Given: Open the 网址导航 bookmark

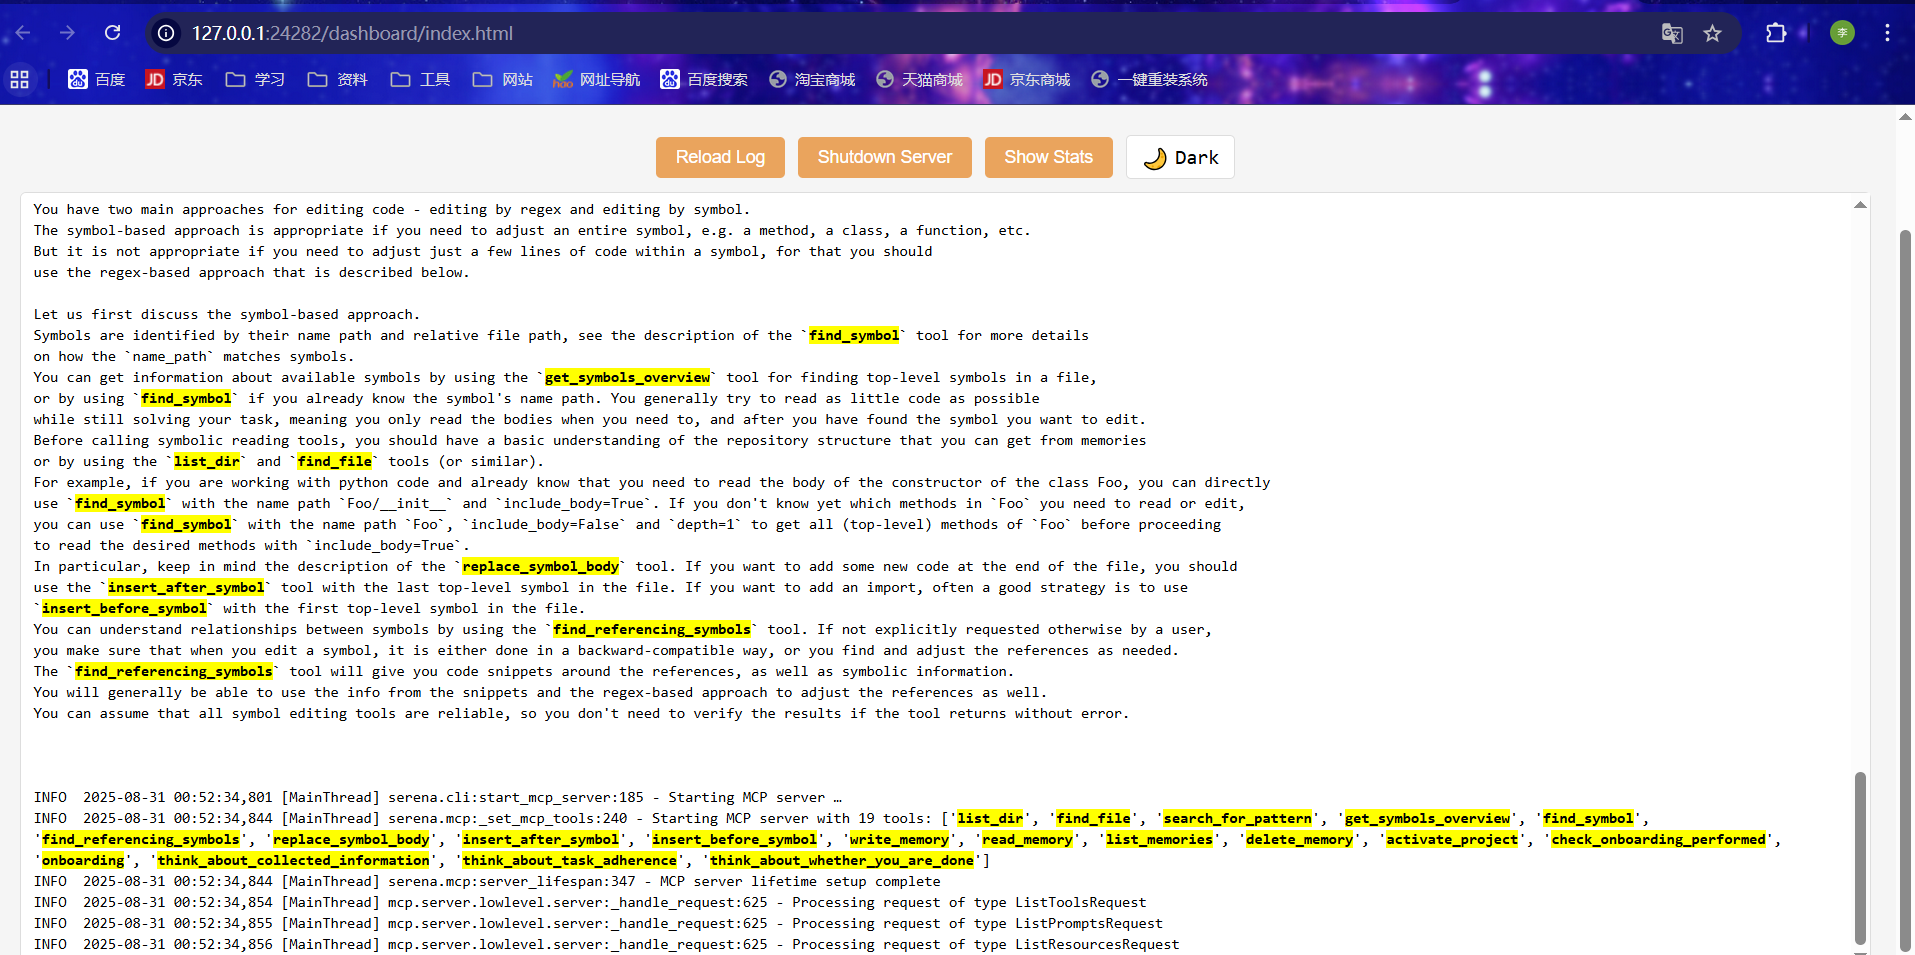Looking at the screenshot, I should coord(597,79).
